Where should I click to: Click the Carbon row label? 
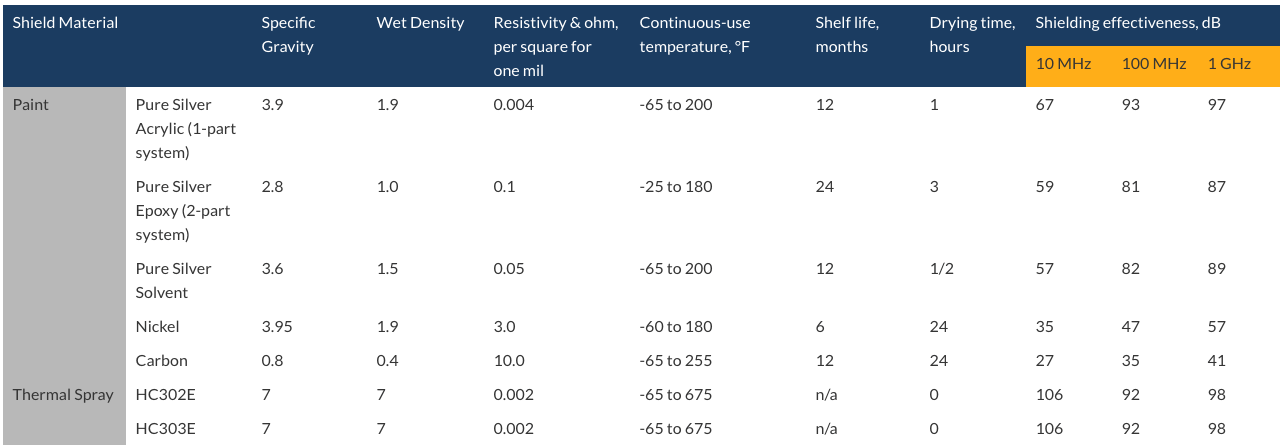162,360
